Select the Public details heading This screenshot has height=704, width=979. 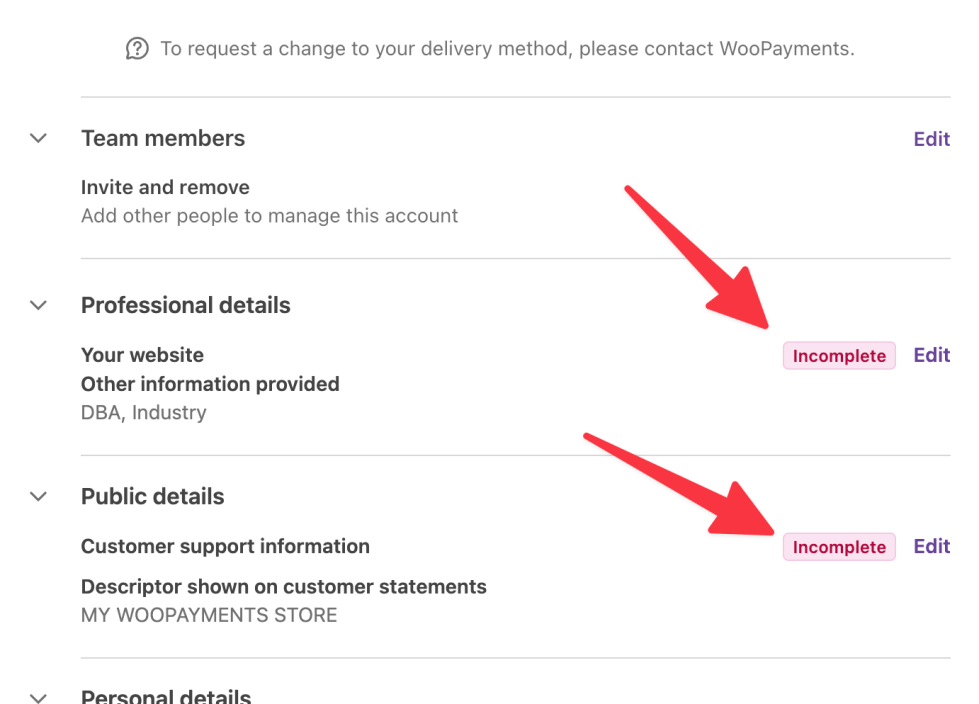pos(152,497)
